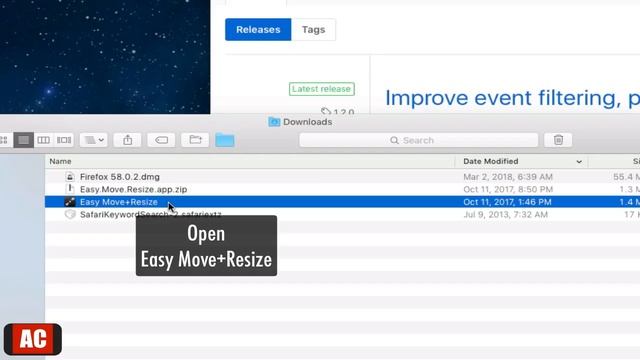Image resolution: width=640 pixels, height=360 pixels.
Task: Click the Edit Tags toolbar icon
Action: click(161, 140)
